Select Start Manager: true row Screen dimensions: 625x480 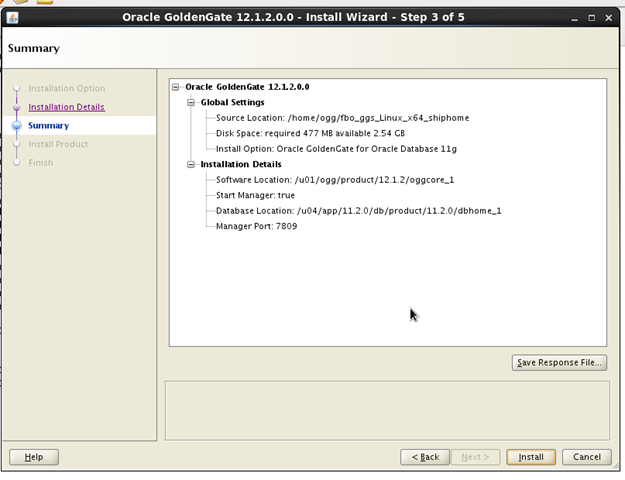[x=256, y=195]
